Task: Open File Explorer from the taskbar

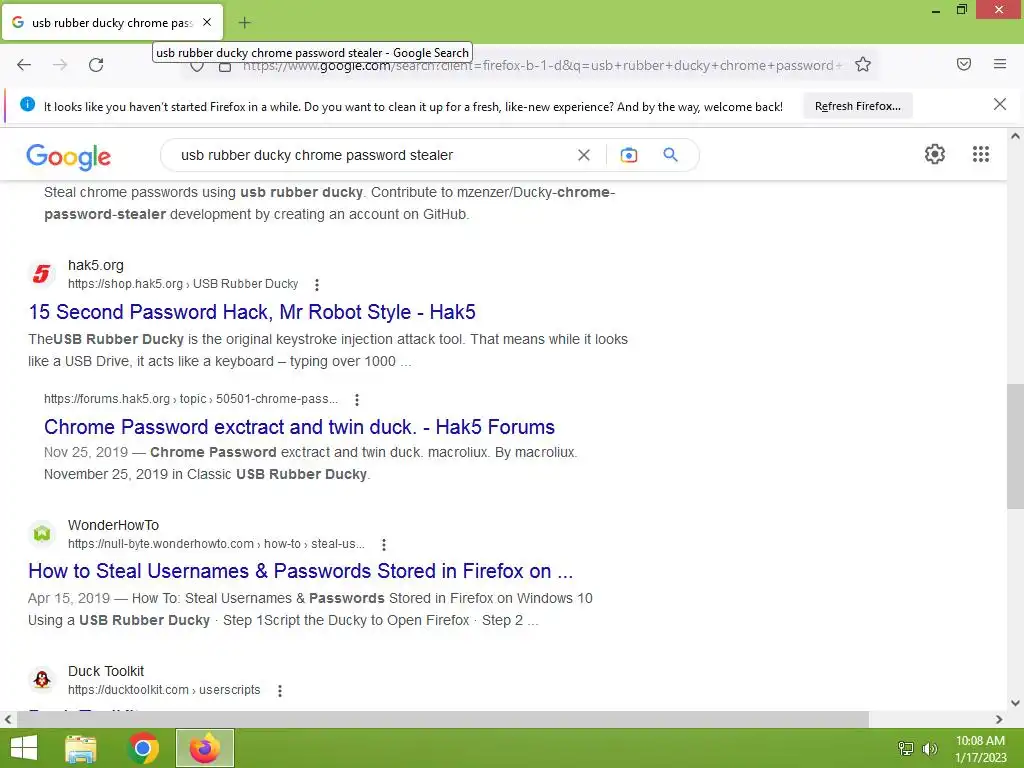Action: point(81,748)
